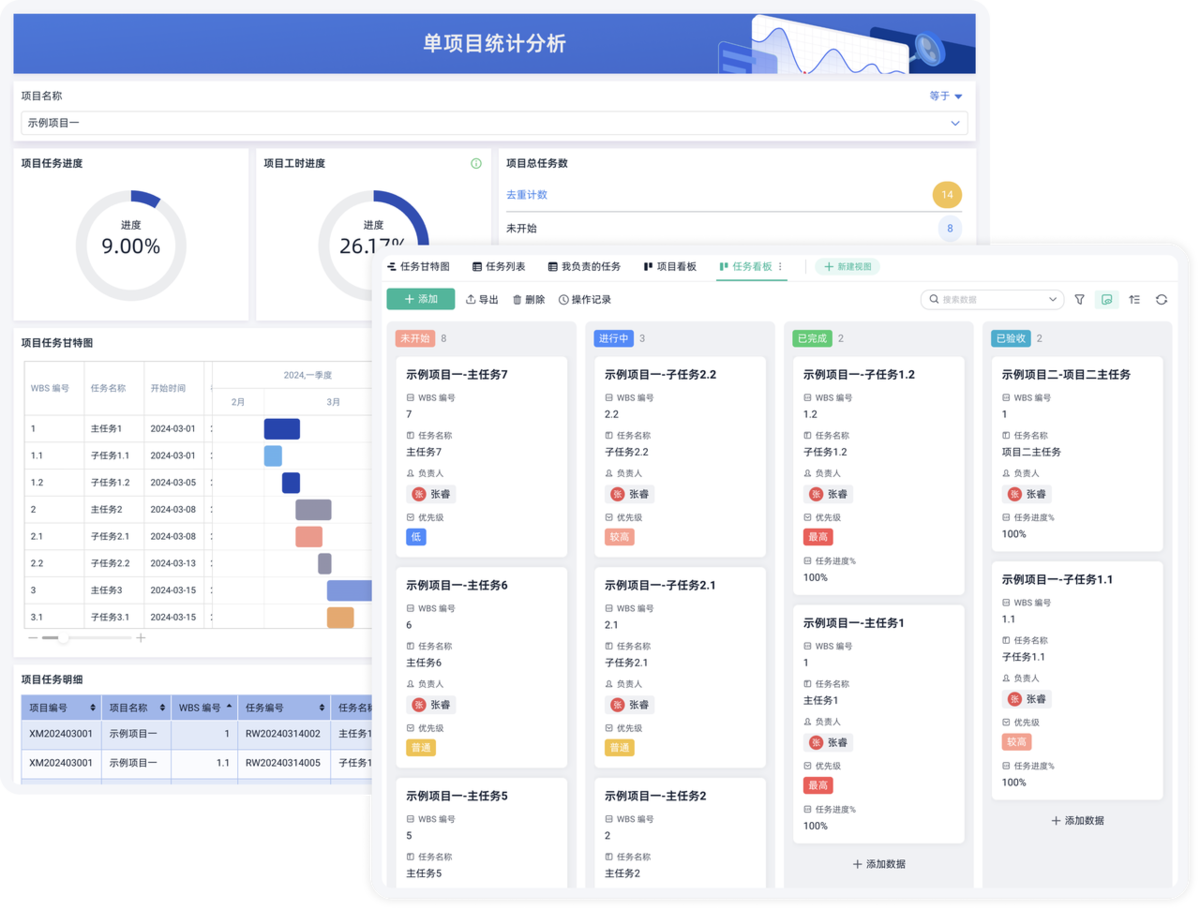The height and width of the screenshot is (910, 1200).
Task: Click 张睿 avatar on the 子任务1.2 card
Action: point(816,494)
